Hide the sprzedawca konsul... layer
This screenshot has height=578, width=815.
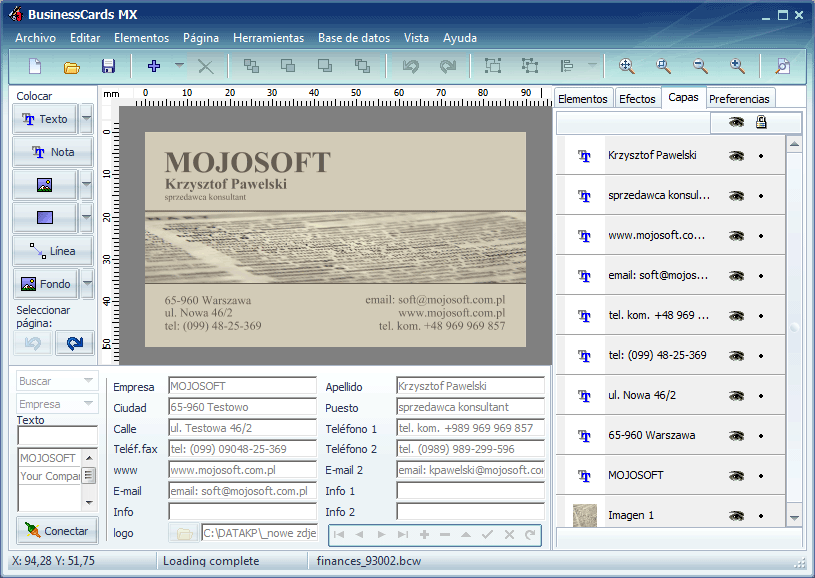pyautogui.click(x=736, y=195)
